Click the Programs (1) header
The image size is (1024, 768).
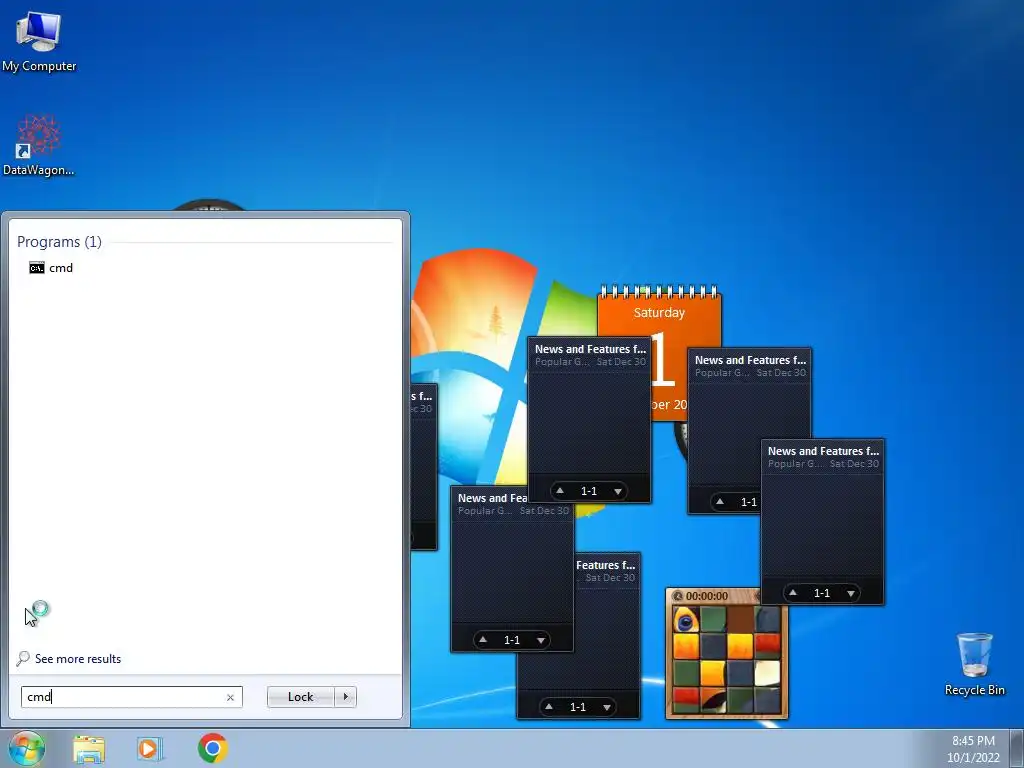[x=59, y=242]
